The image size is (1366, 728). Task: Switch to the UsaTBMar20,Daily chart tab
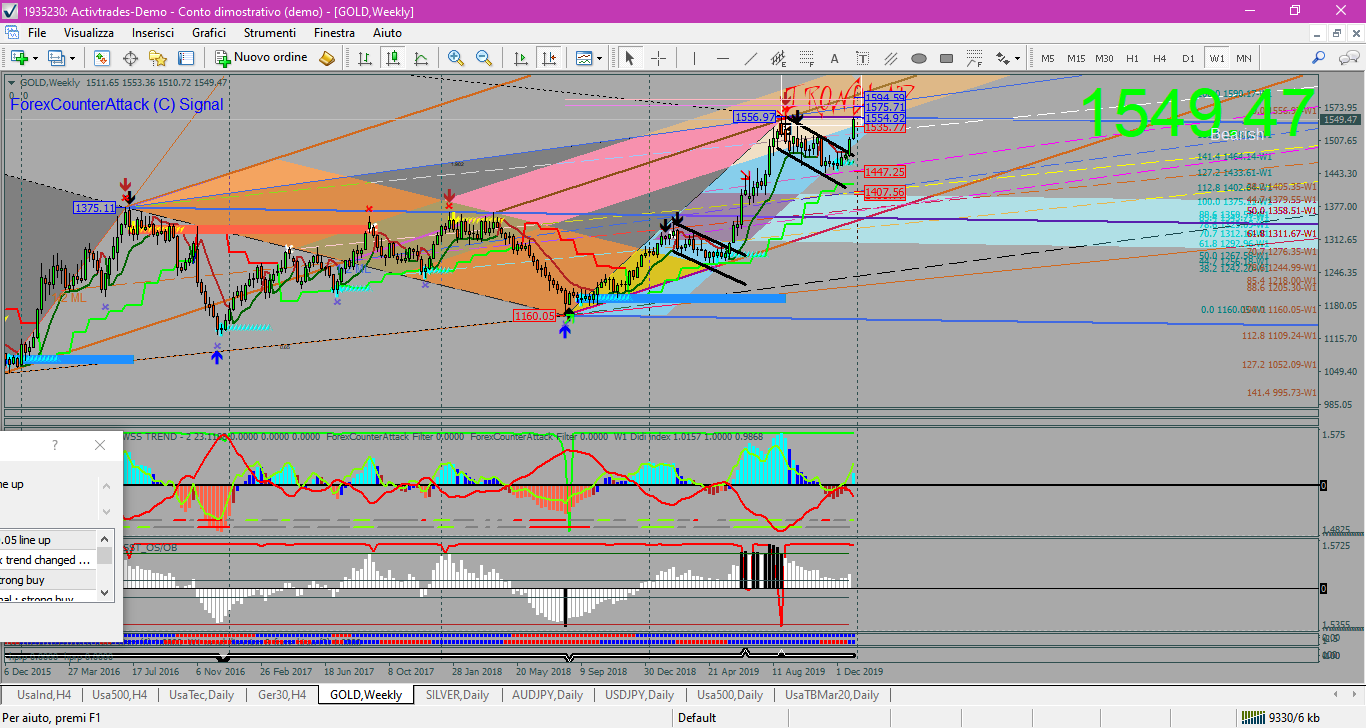coord(831,694)
